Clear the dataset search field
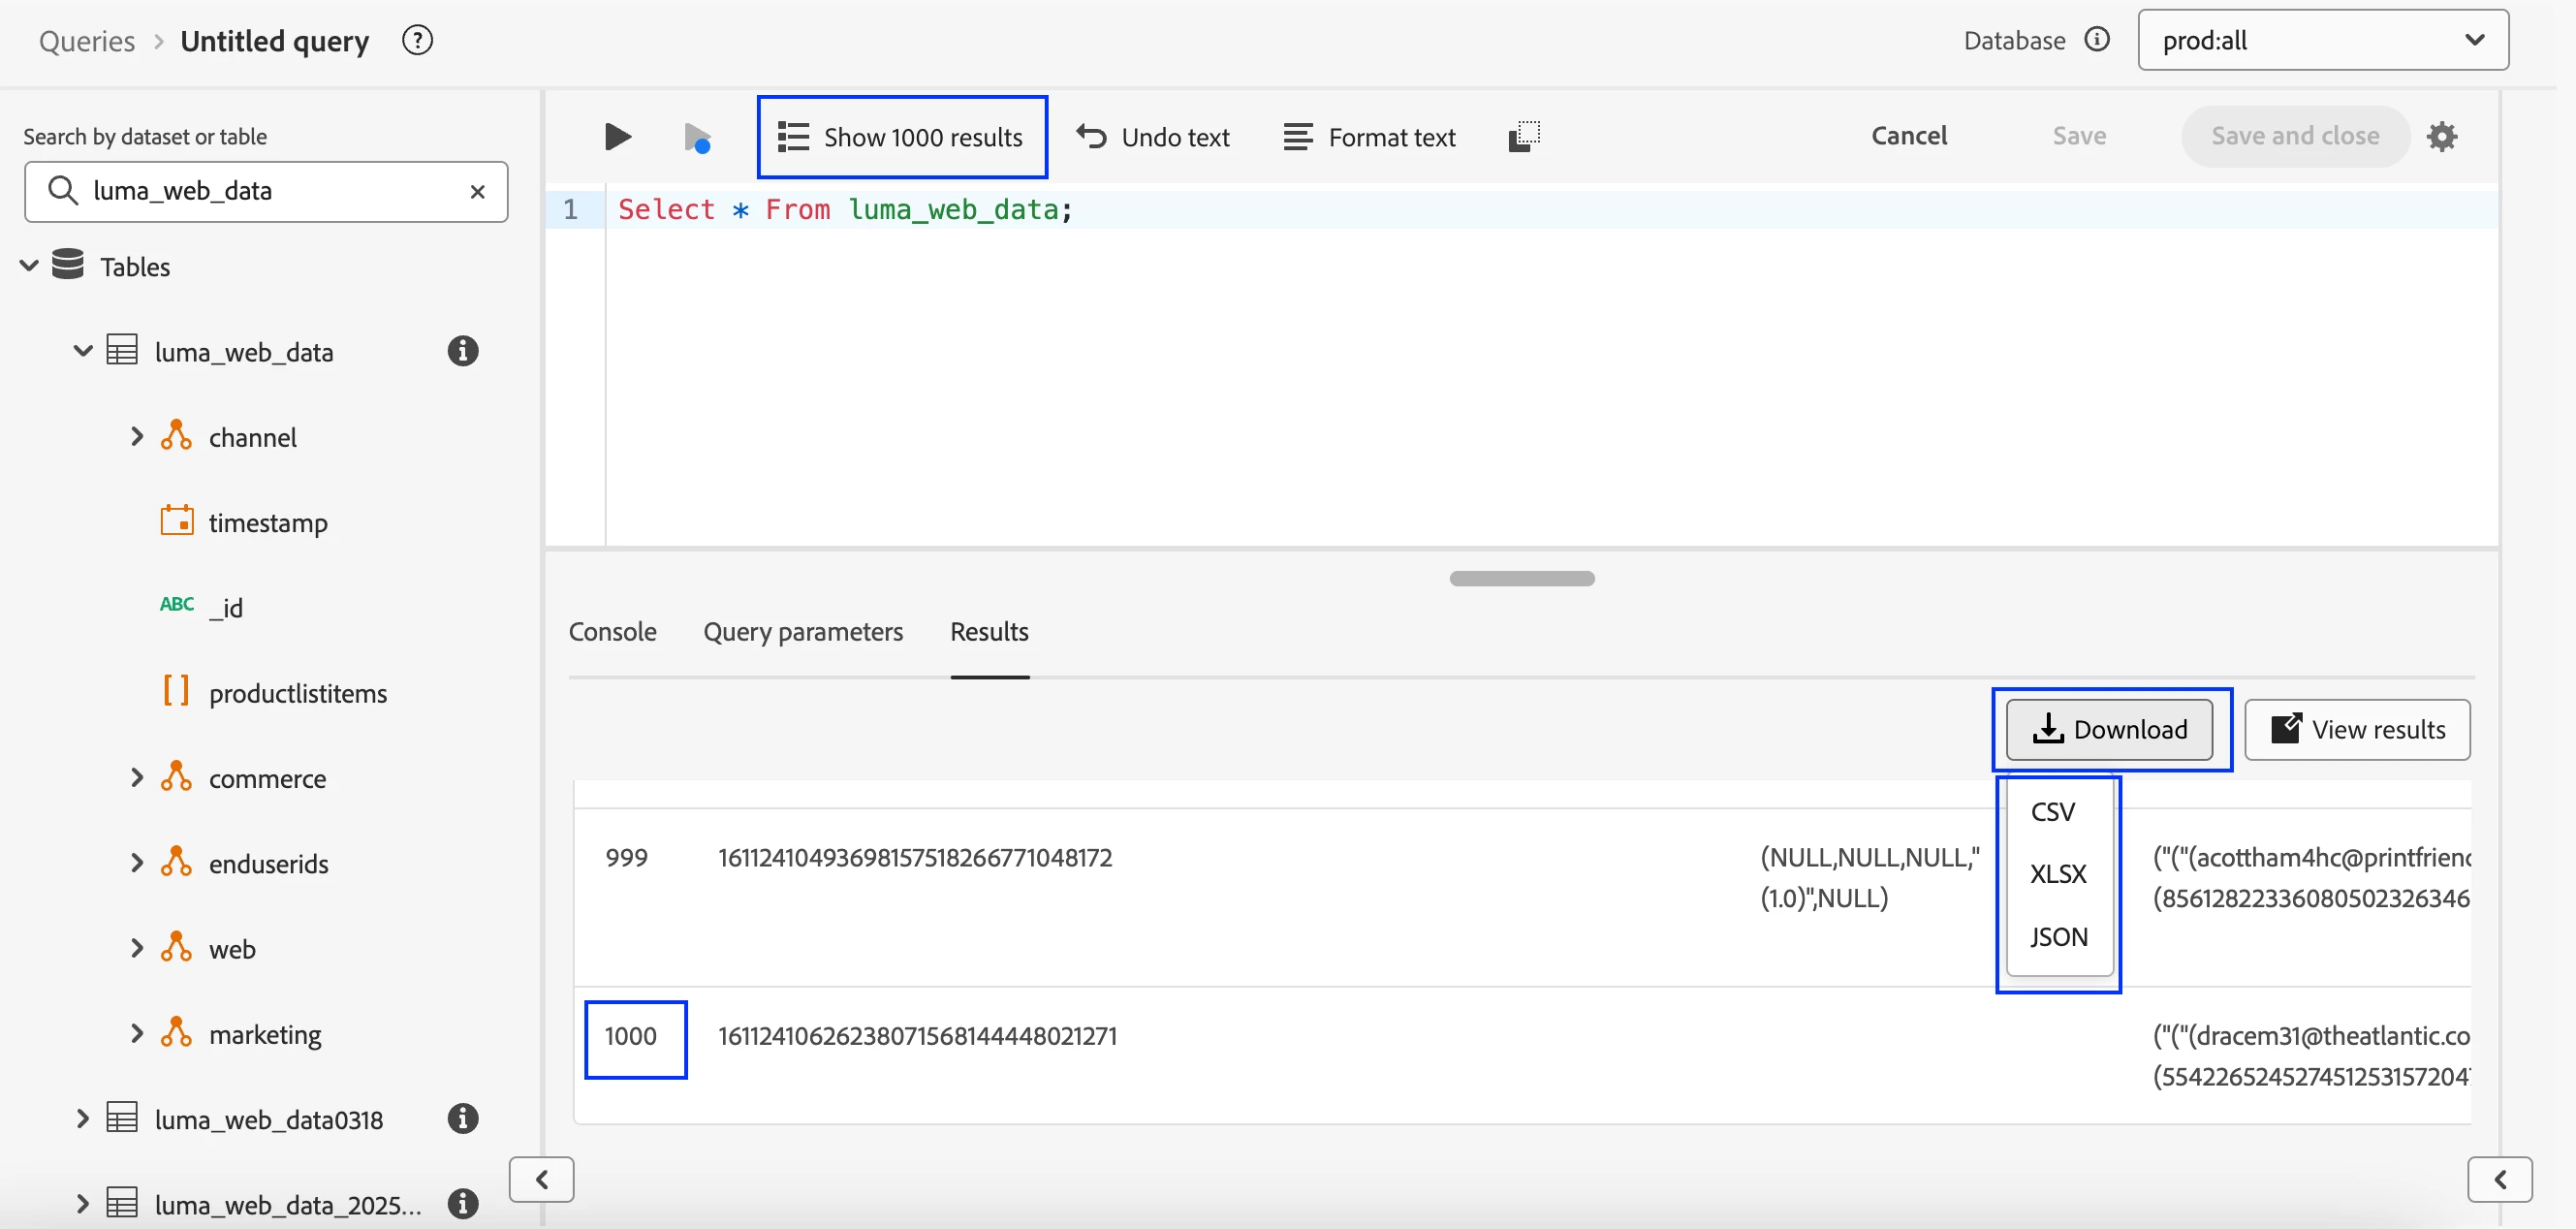 [477, 191]
